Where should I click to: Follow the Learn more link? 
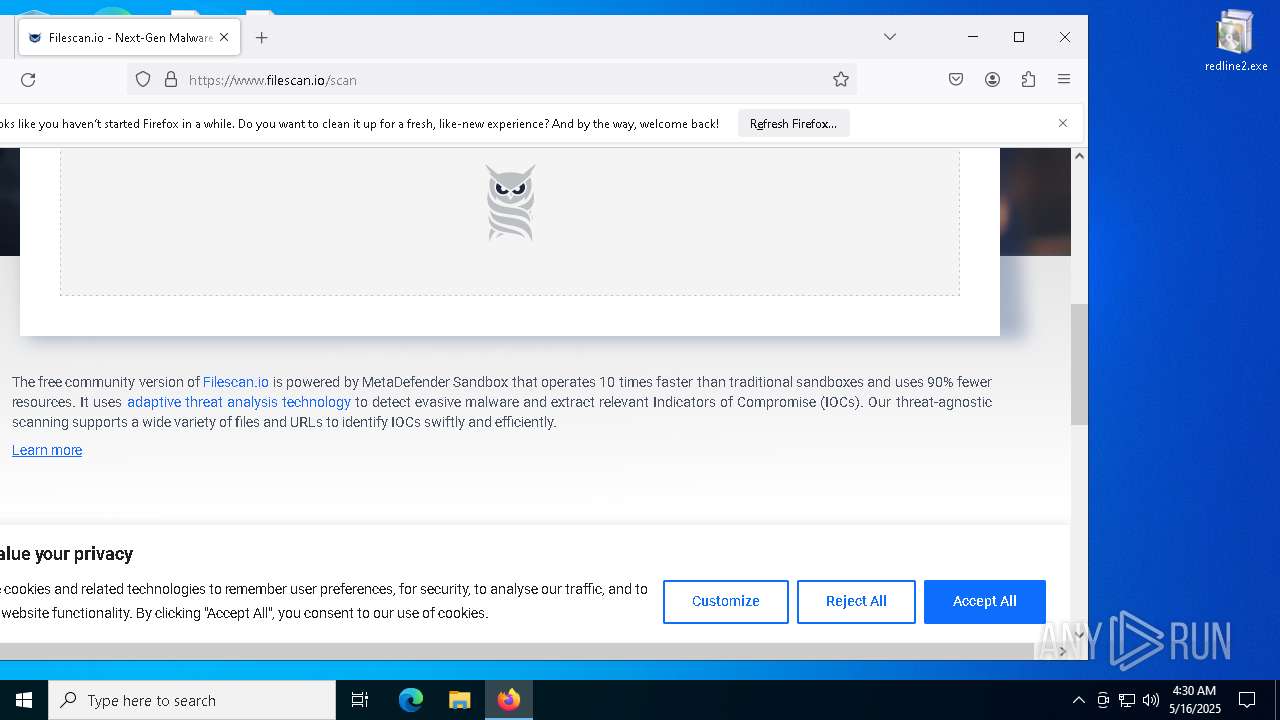[x=47, y=450]
